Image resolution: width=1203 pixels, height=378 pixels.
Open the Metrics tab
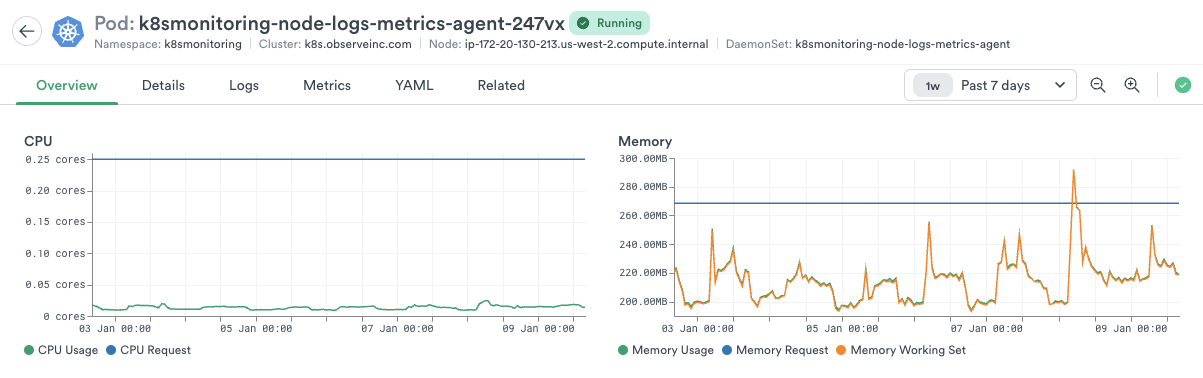pyautogui.click(x=327, y=85)
